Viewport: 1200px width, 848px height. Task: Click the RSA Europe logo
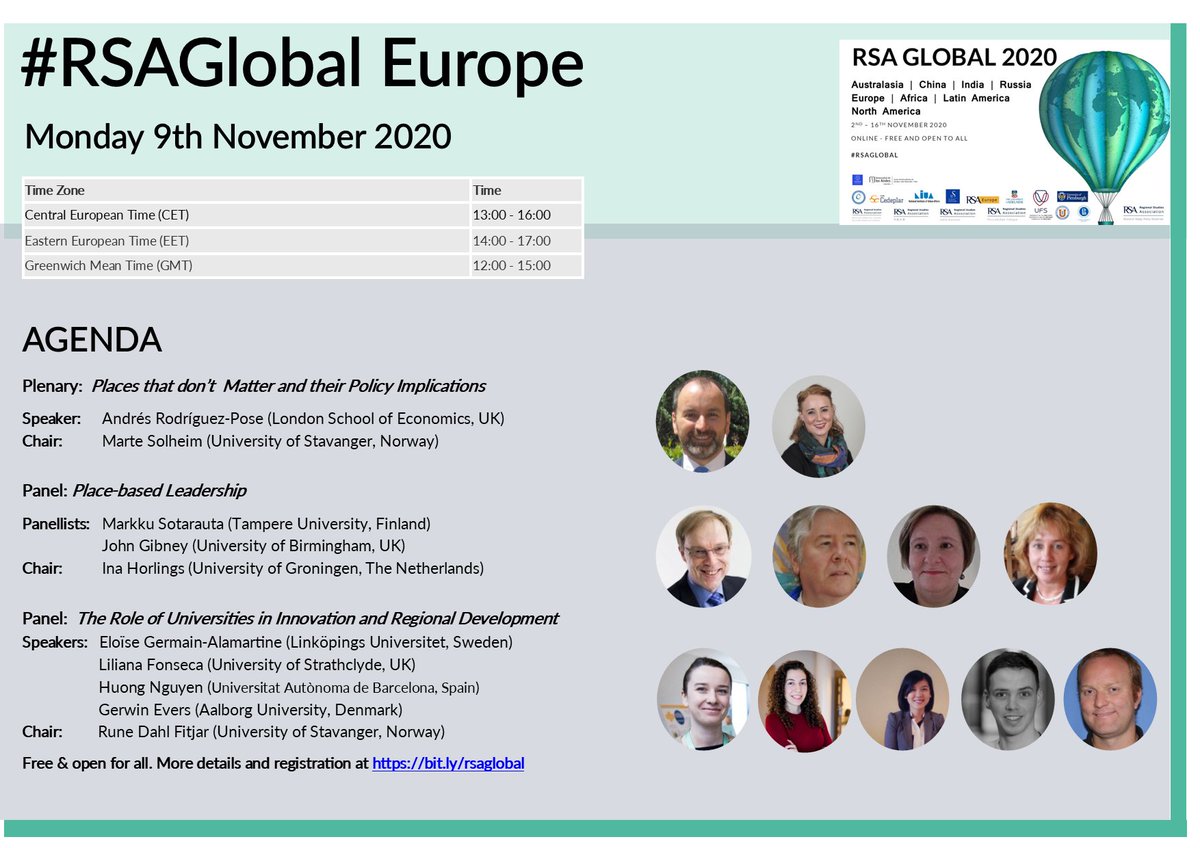[x=982, y=200]
